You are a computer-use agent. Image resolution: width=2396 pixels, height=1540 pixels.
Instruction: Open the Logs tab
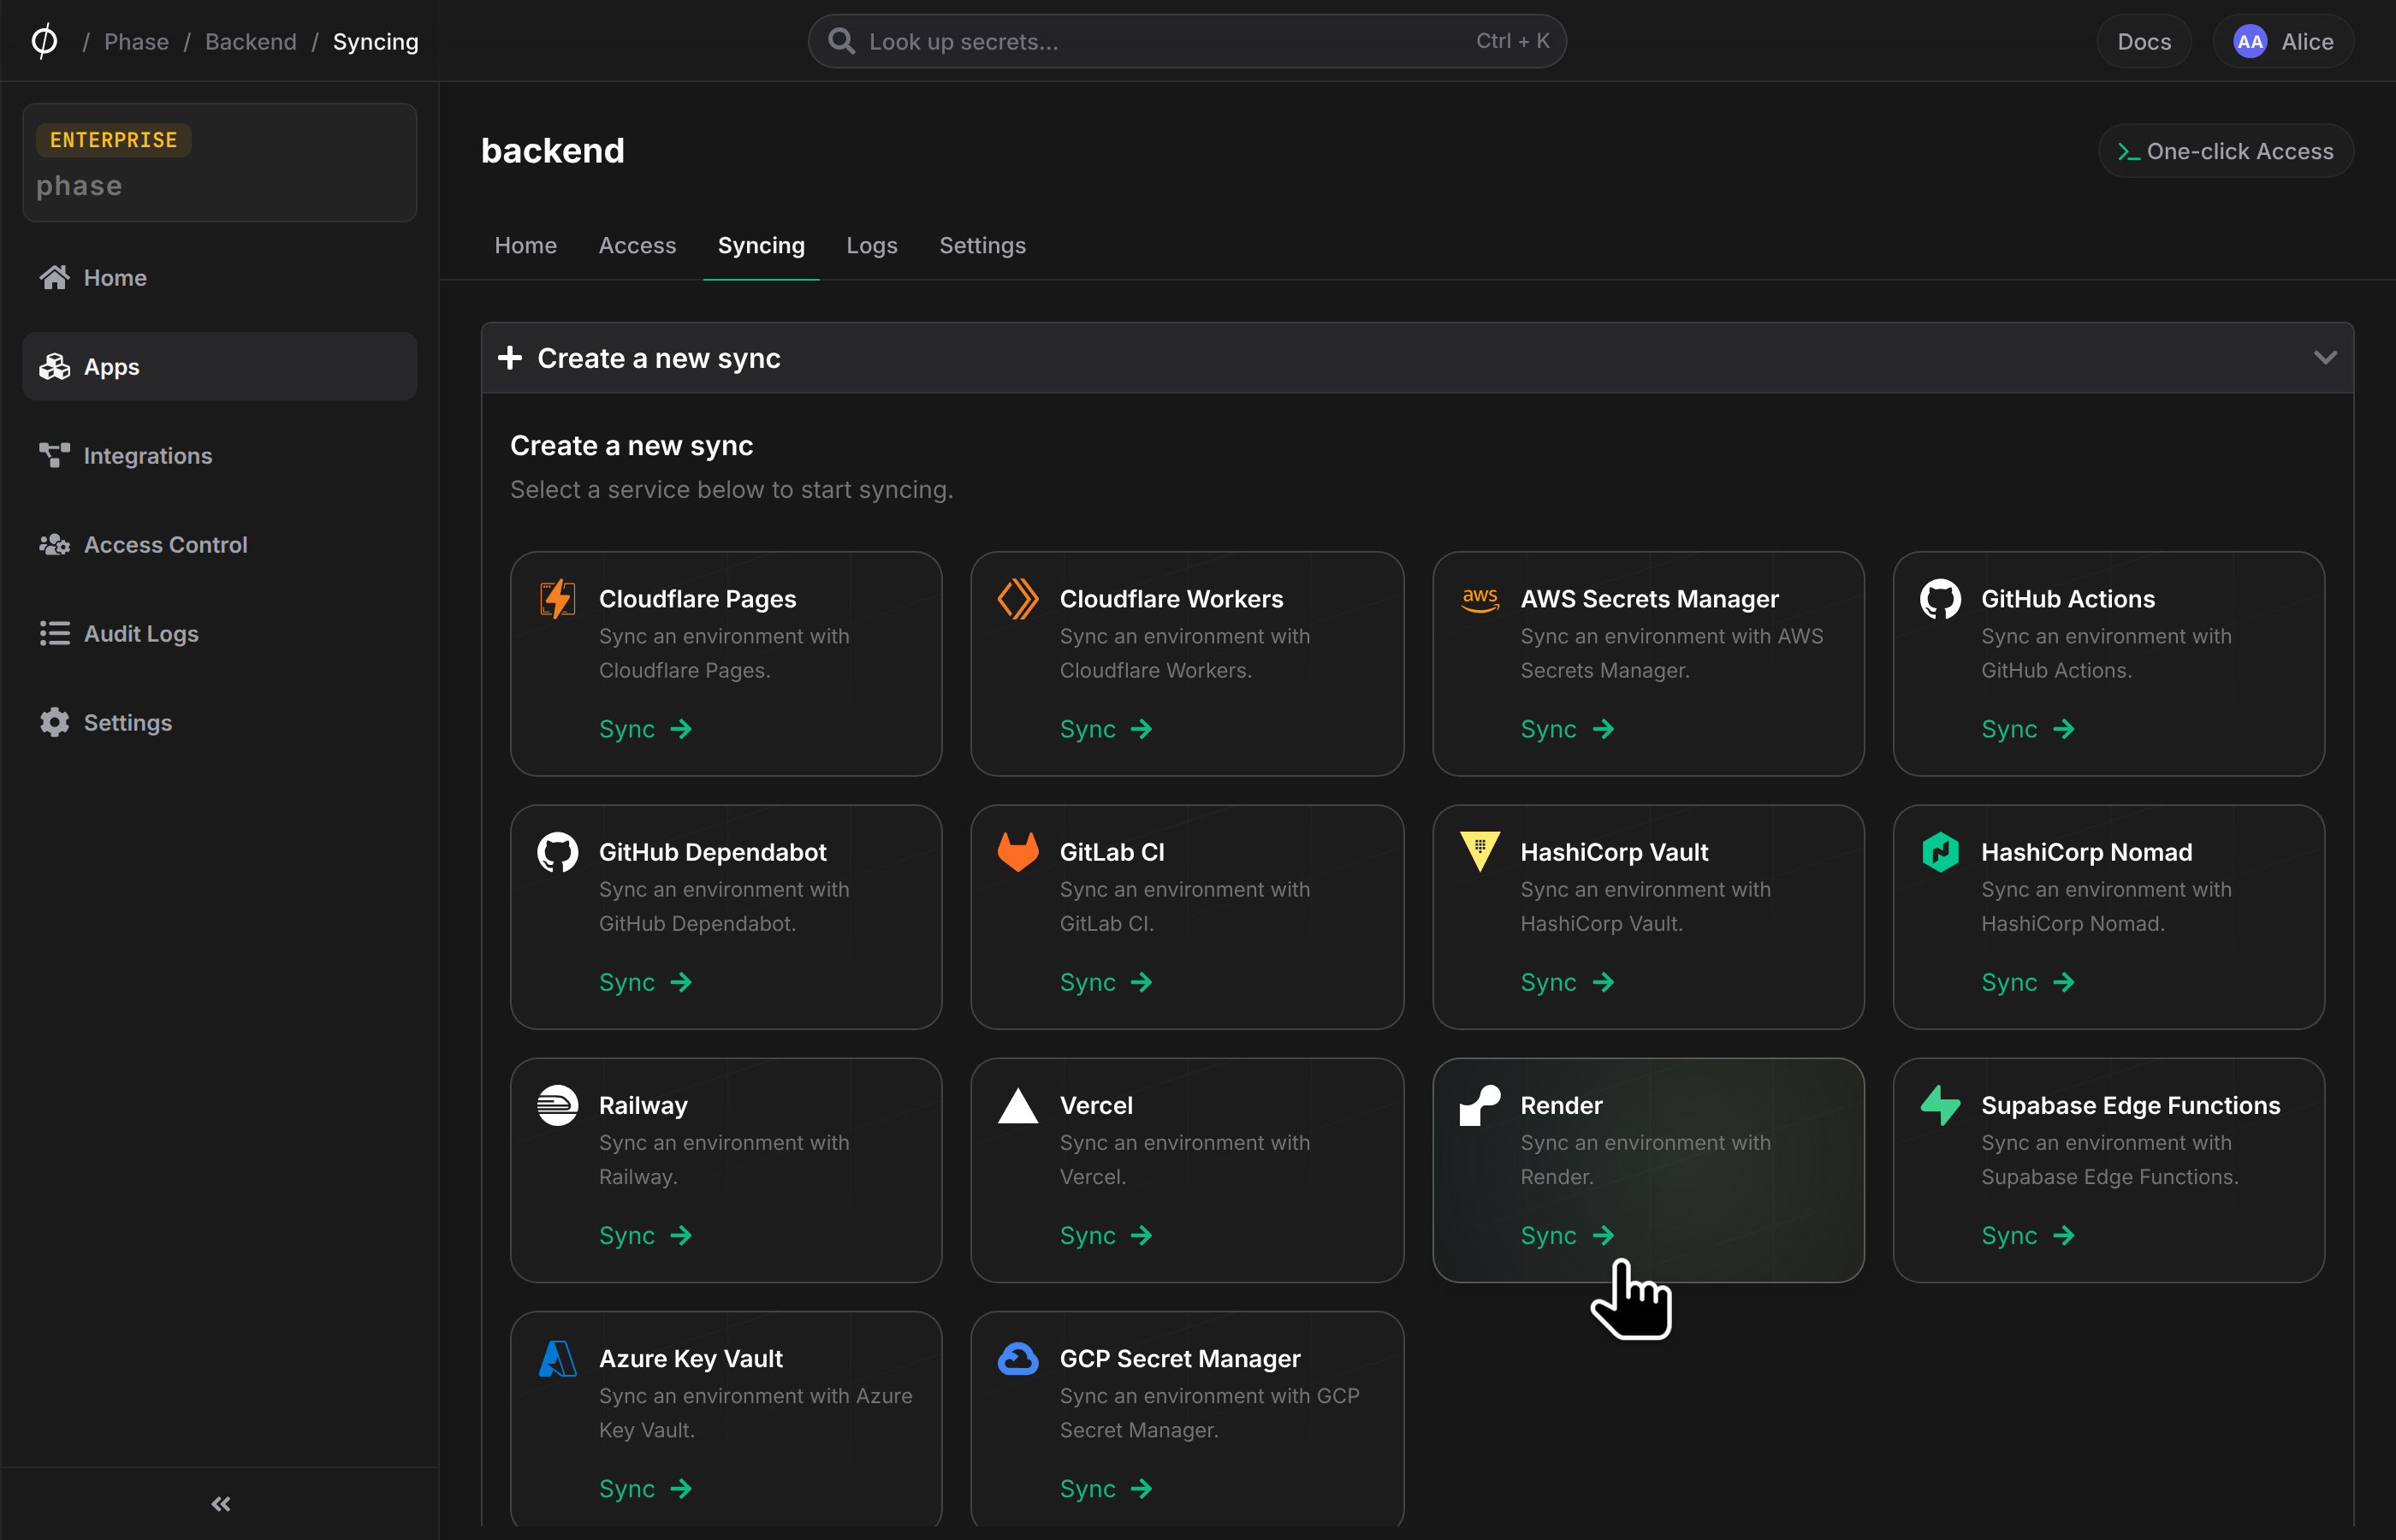(871, 245)
